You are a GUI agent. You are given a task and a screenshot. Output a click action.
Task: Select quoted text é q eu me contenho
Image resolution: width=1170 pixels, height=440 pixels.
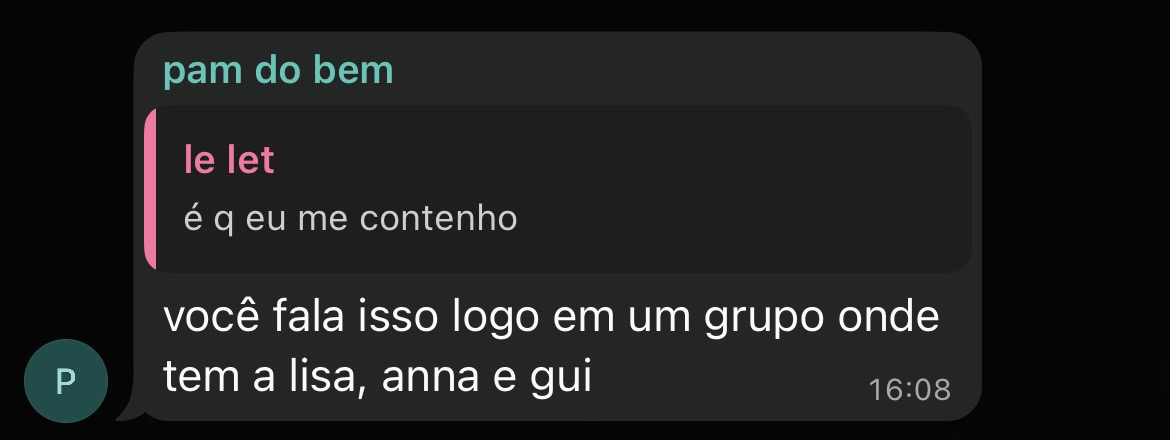click(351, 219)
